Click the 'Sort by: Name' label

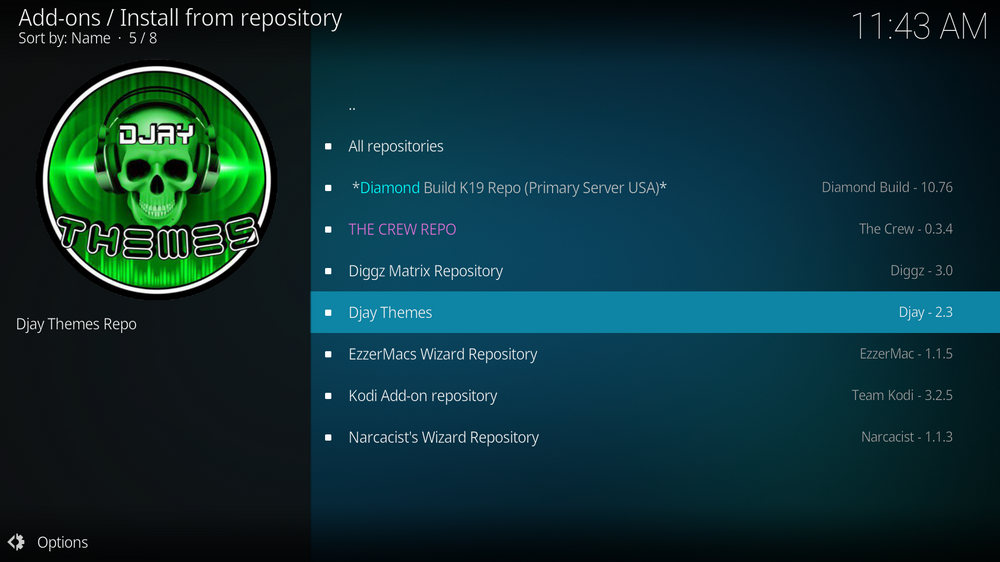pyautogui.click(x=64, y=38)
